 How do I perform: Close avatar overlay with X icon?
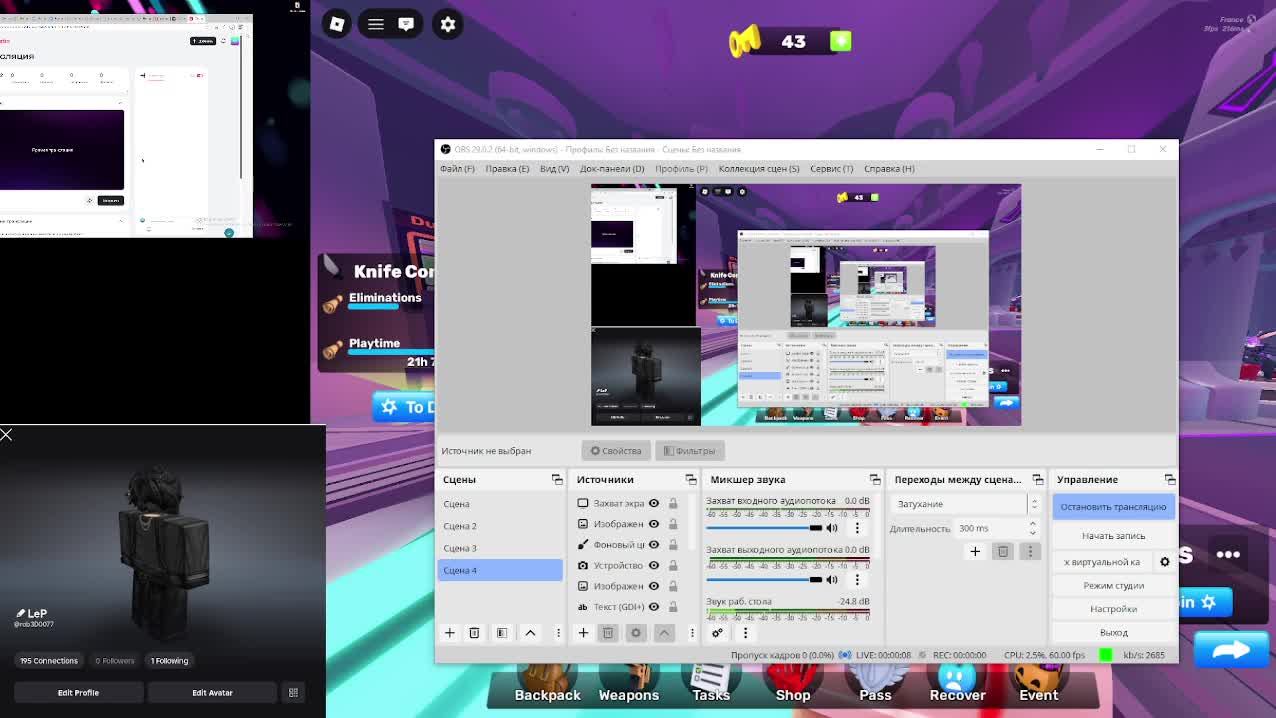coord(7,434)
